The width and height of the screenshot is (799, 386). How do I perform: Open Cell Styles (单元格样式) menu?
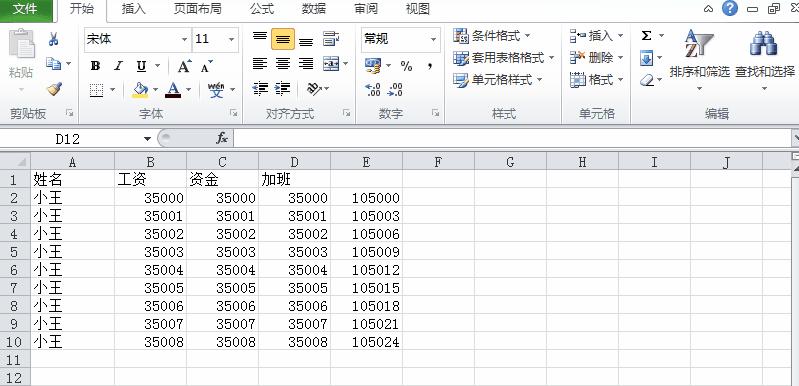pyautogui.click(x=498, y=80)
